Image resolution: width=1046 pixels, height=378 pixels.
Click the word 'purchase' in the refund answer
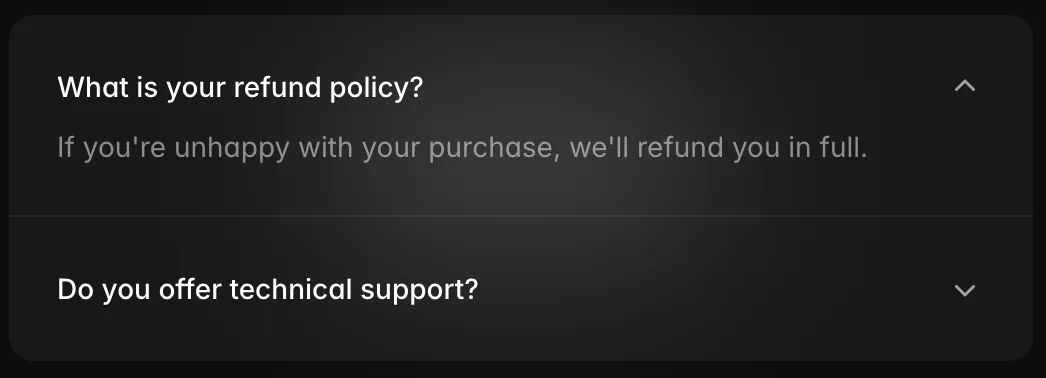[494, 149]
